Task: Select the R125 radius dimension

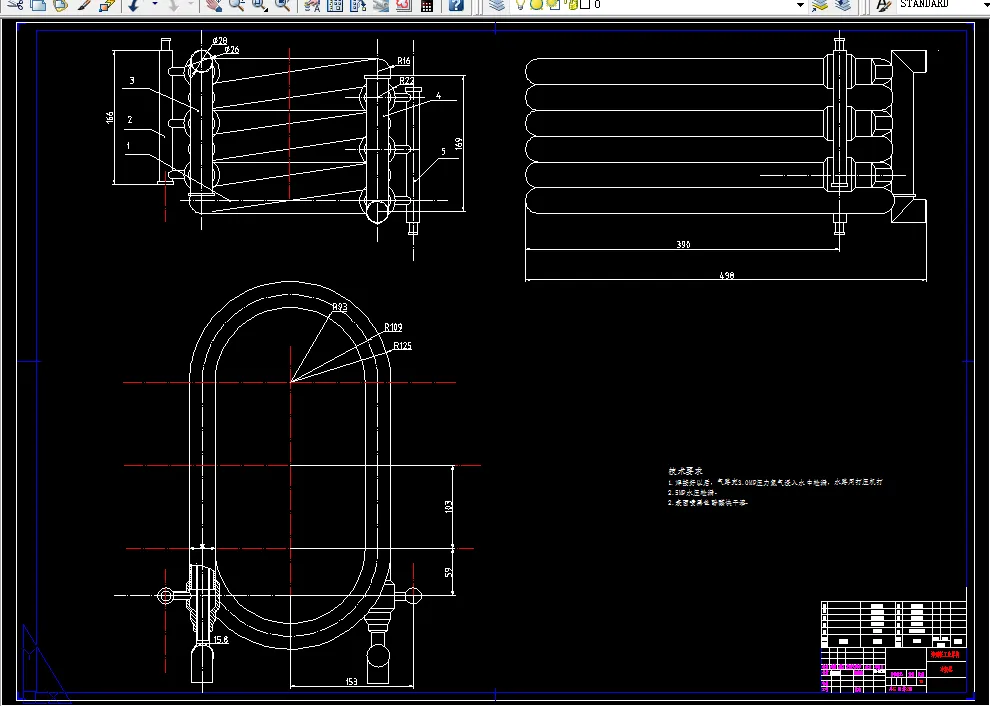Action: [x=403, y=345]
